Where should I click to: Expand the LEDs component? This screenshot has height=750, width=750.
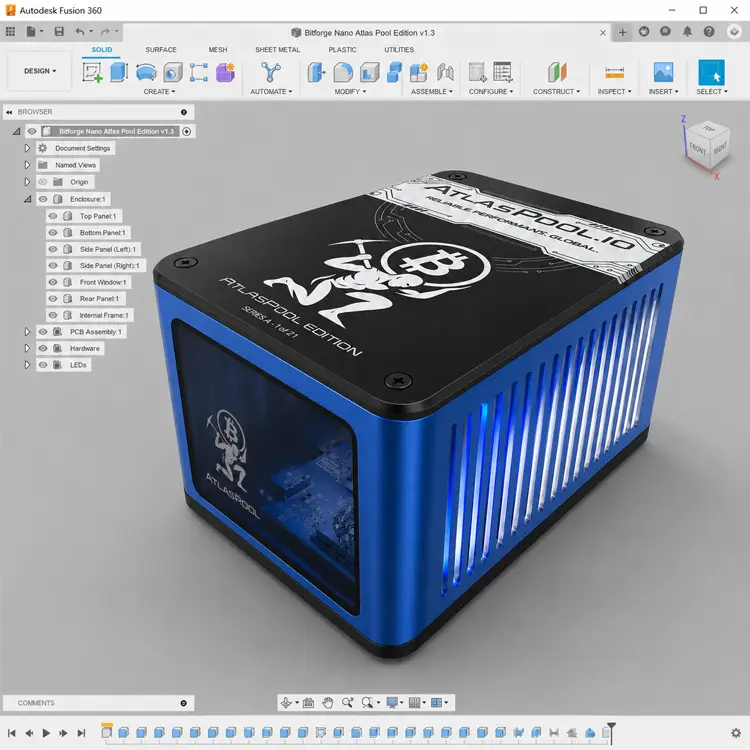click(x=27, y=365)
